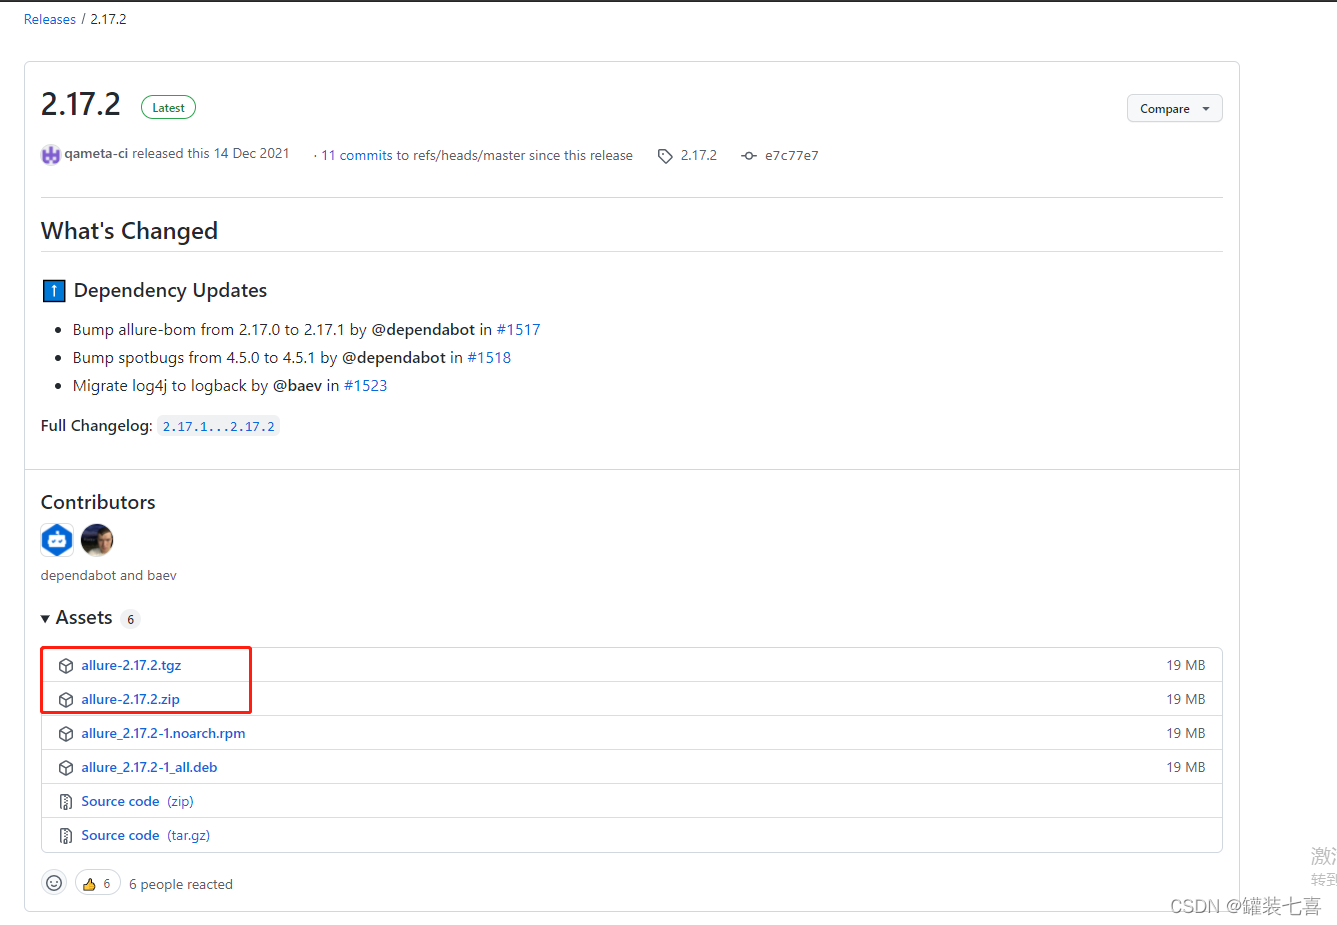Click the file-zip icon beside Source code (zip)
This screenshot has width=1337, height=925.
66,802
